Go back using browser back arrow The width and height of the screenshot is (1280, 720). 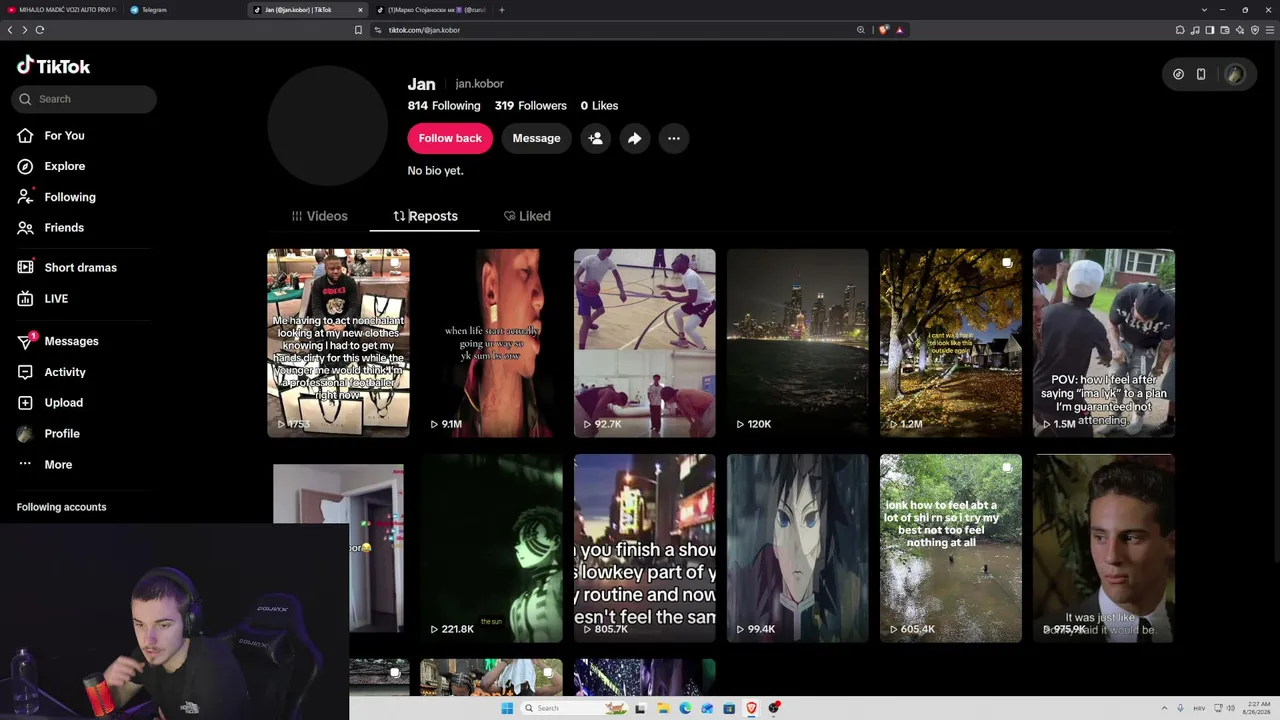point(10,30)
